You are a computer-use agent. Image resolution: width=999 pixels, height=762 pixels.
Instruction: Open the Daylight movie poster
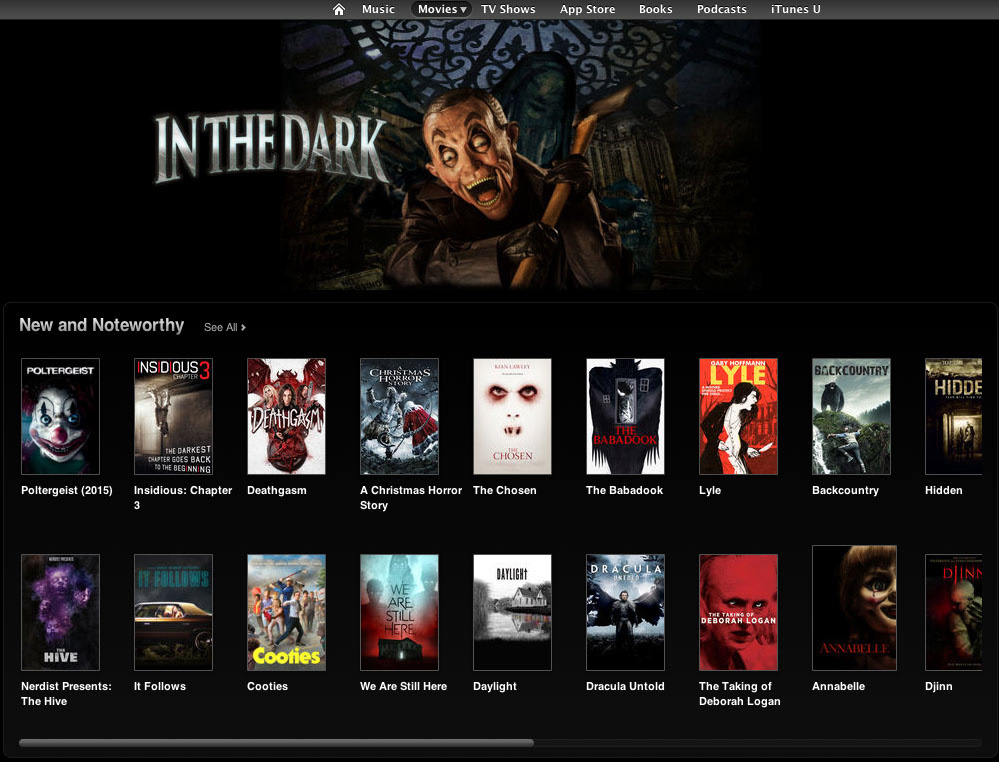[512, 612]
